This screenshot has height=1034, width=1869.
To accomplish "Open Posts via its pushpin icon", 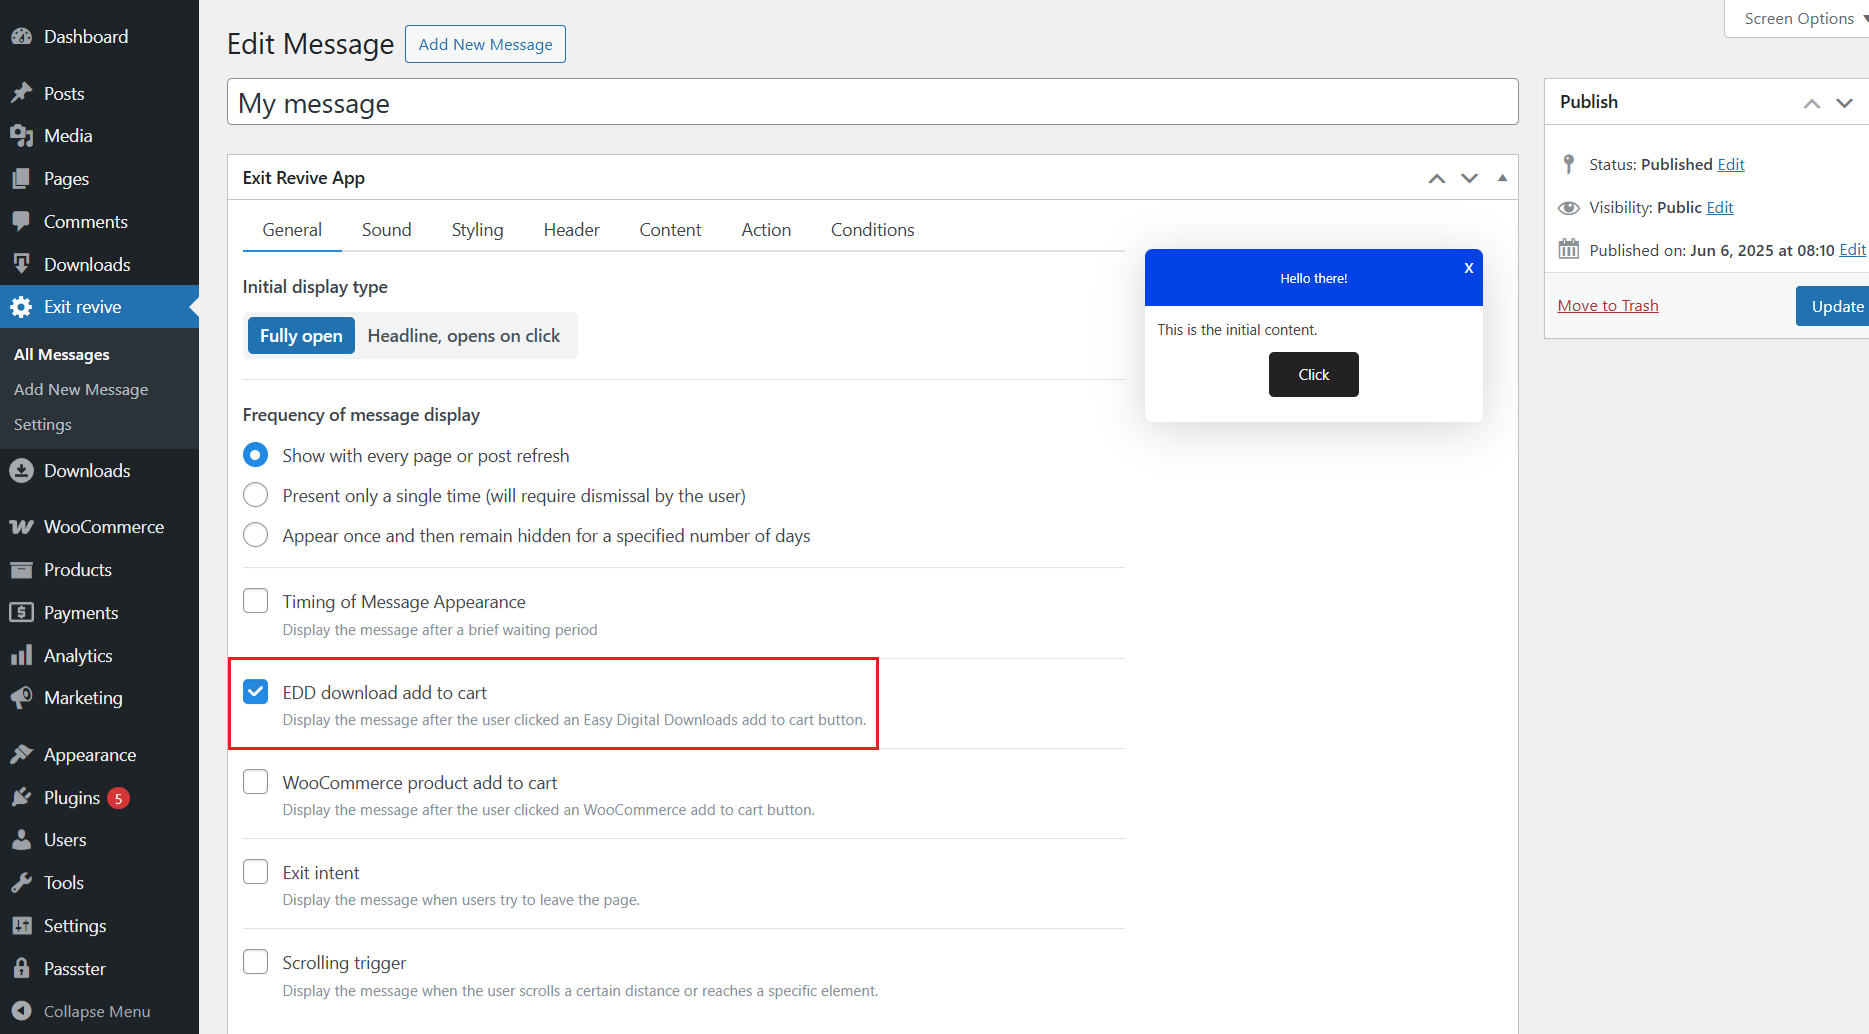I will coord(21,93).
